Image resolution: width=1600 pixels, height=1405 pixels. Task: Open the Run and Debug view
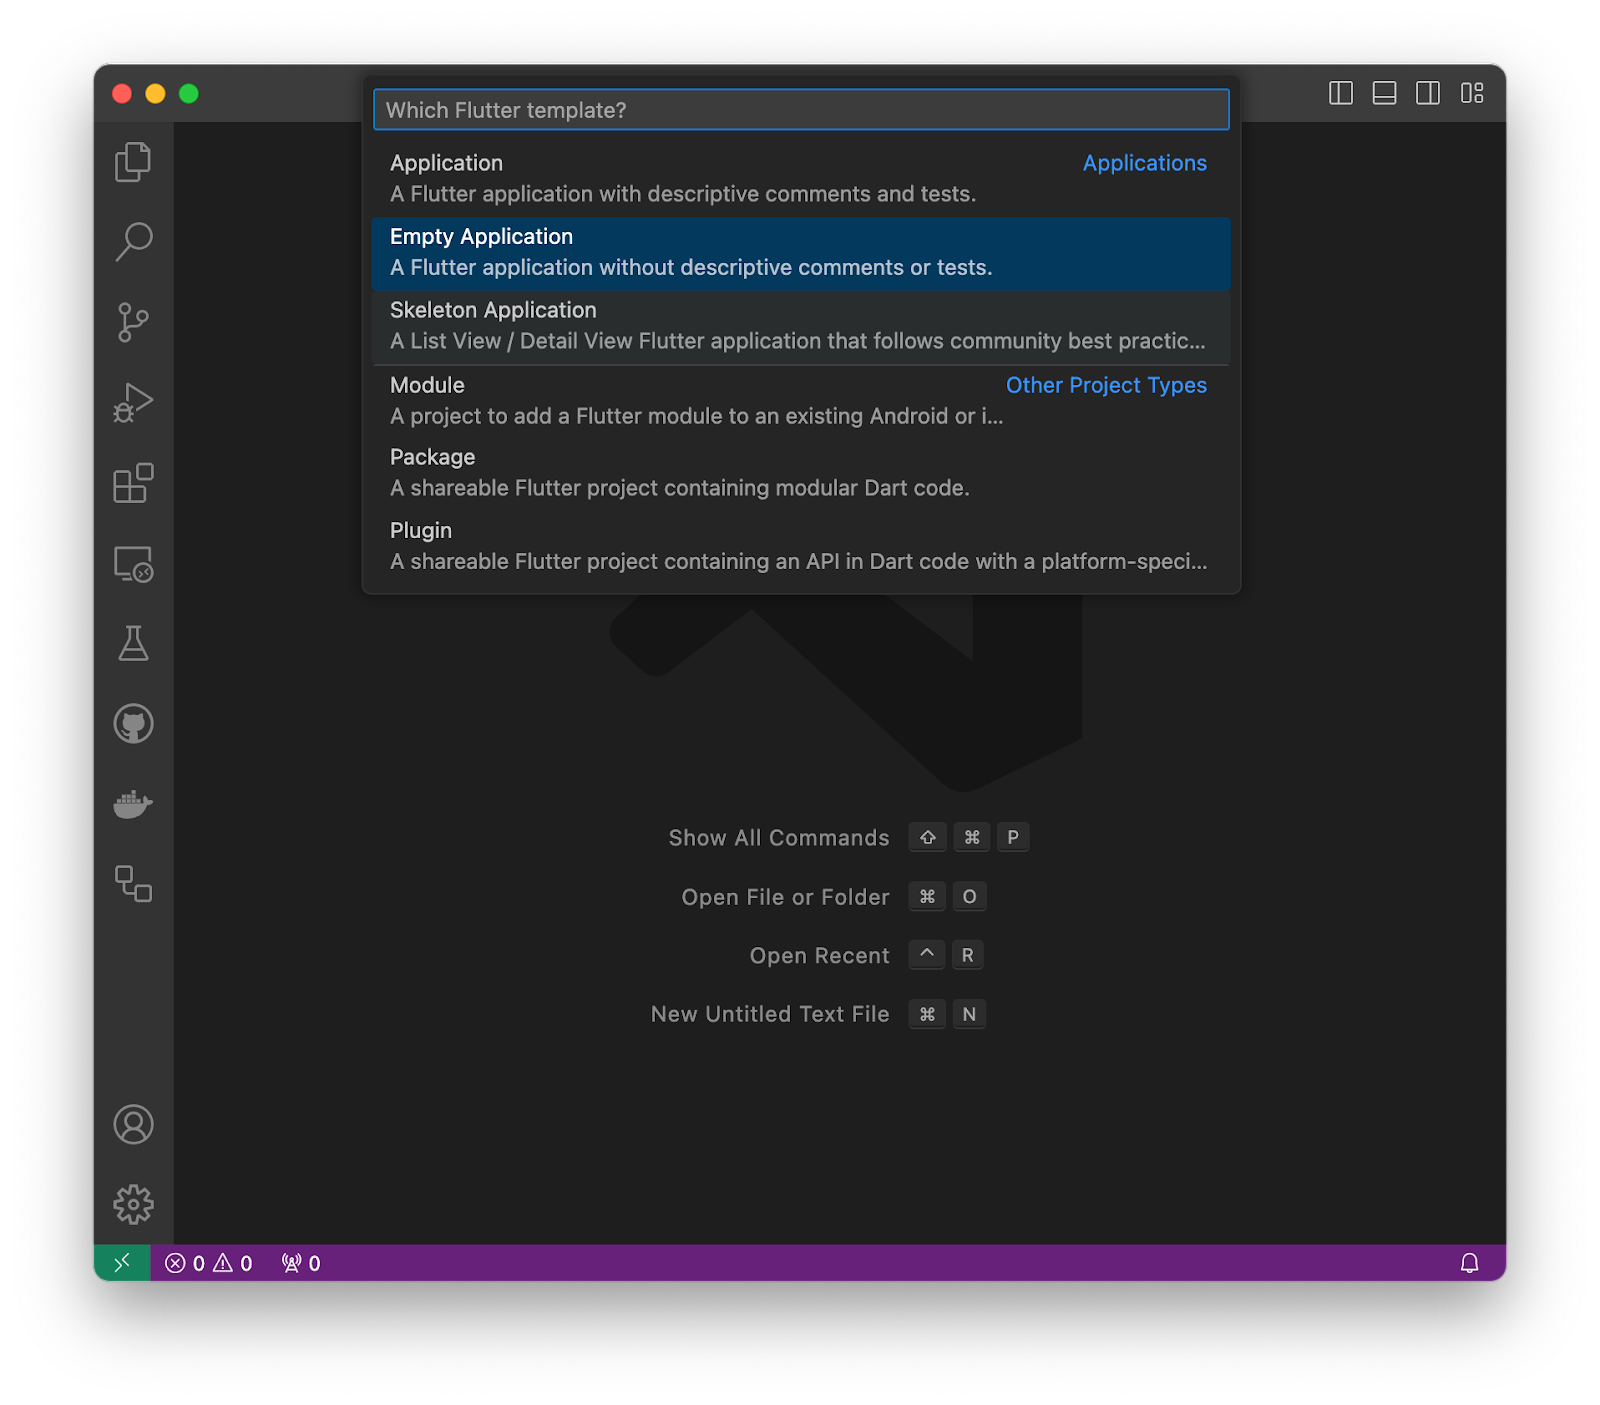tap(134, 403)
